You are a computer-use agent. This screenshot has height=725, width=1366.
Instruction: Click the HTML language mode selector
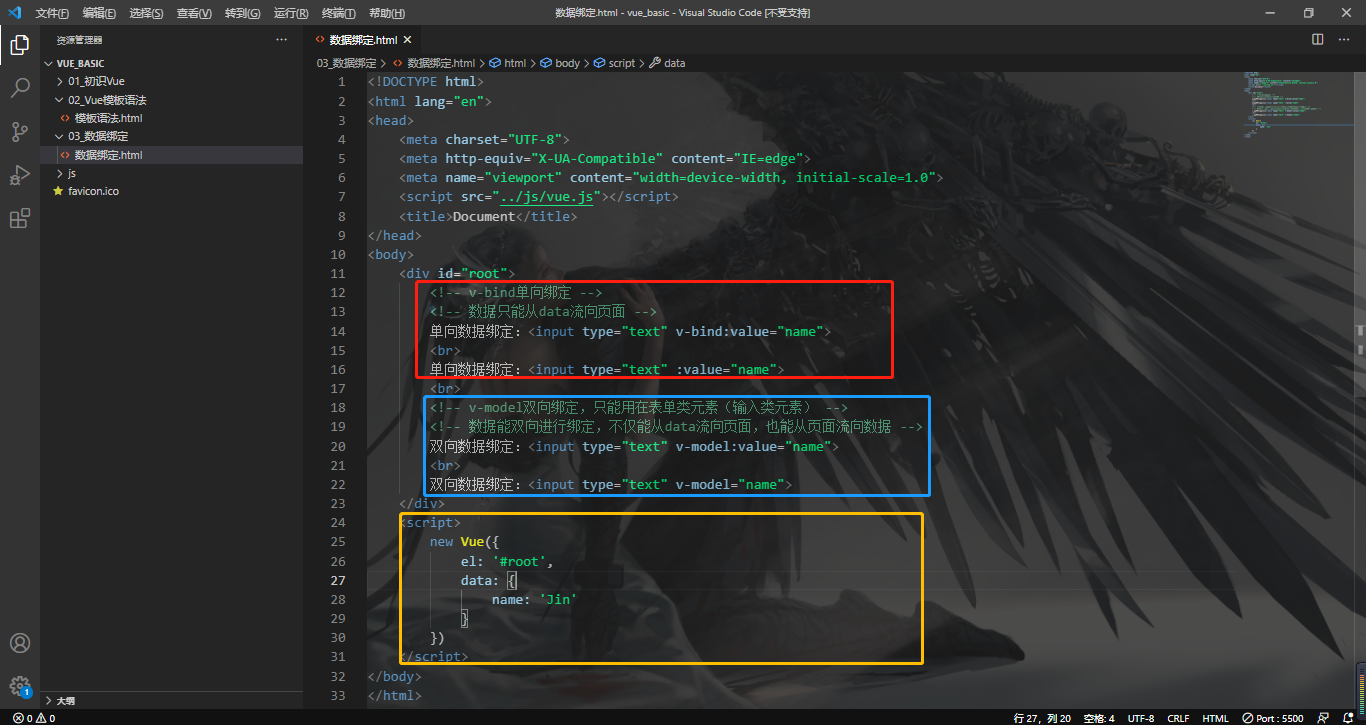(1216, 718)
